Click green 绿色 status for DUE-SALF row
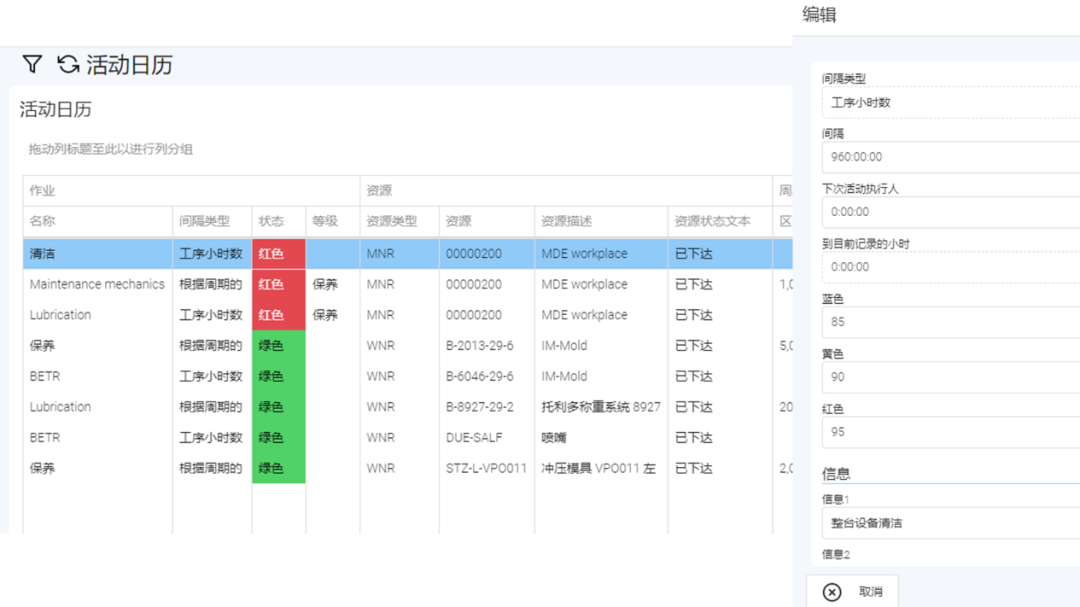The width and height of the screenshot is (1080, 607). [278, 438]
